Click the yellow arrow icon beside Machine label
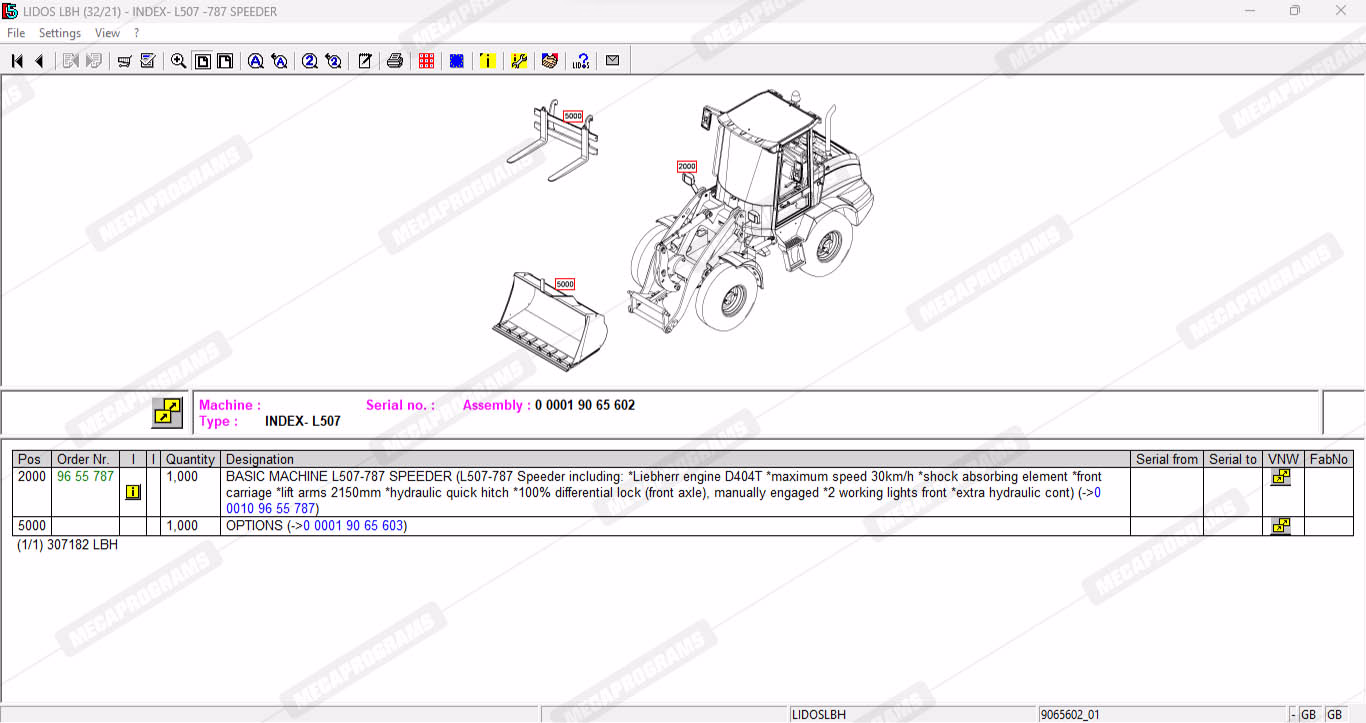This screenshot has height=723, width=1366. (x=167, y=413)
